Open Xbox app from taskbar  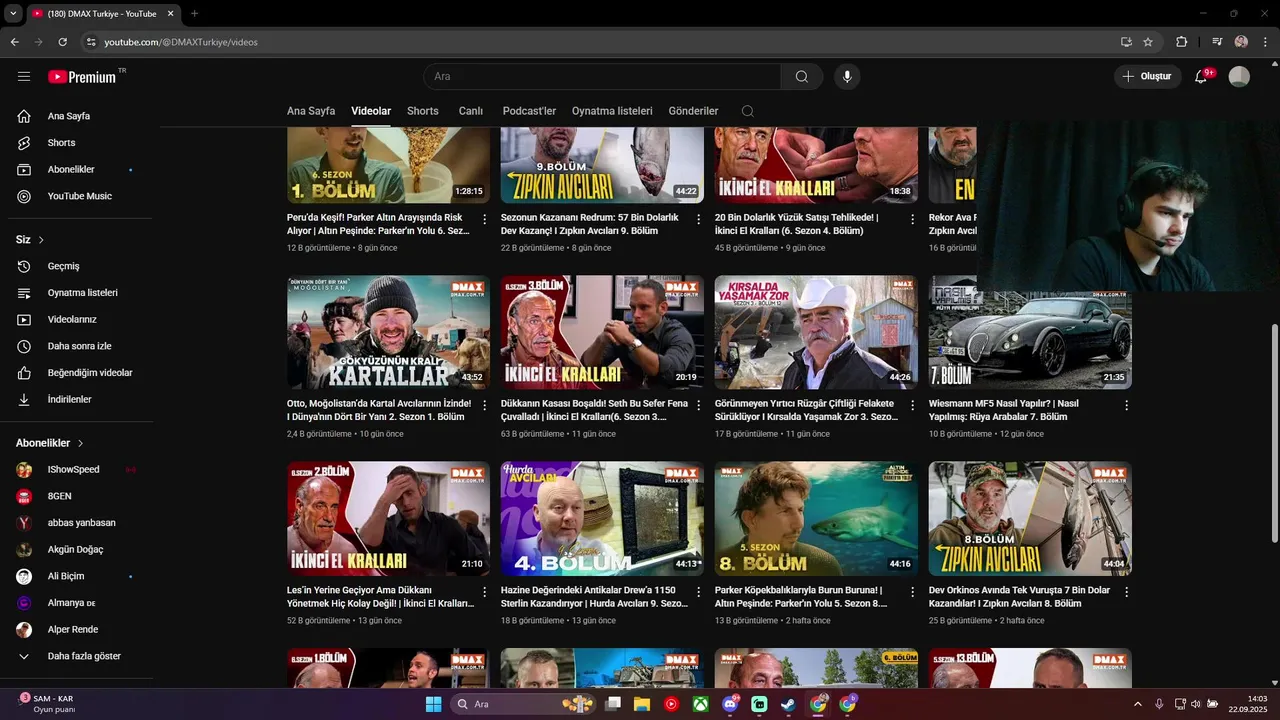701,704
